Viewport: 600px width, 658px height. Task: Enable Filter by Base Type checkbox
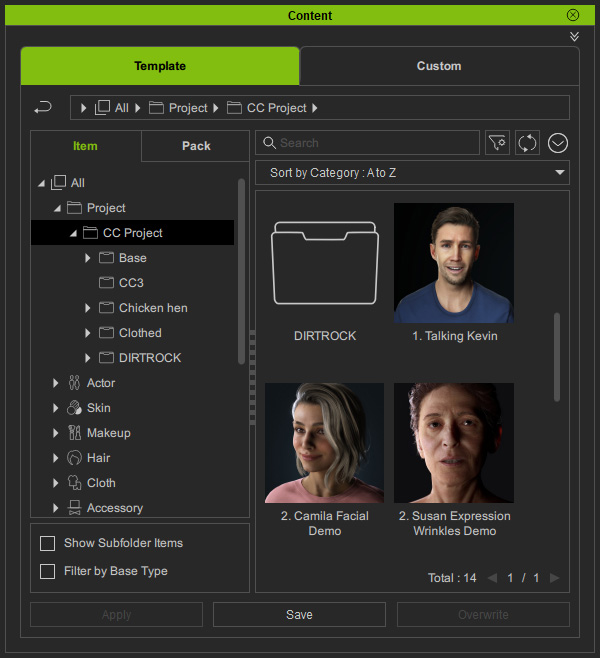pos(47,571)
